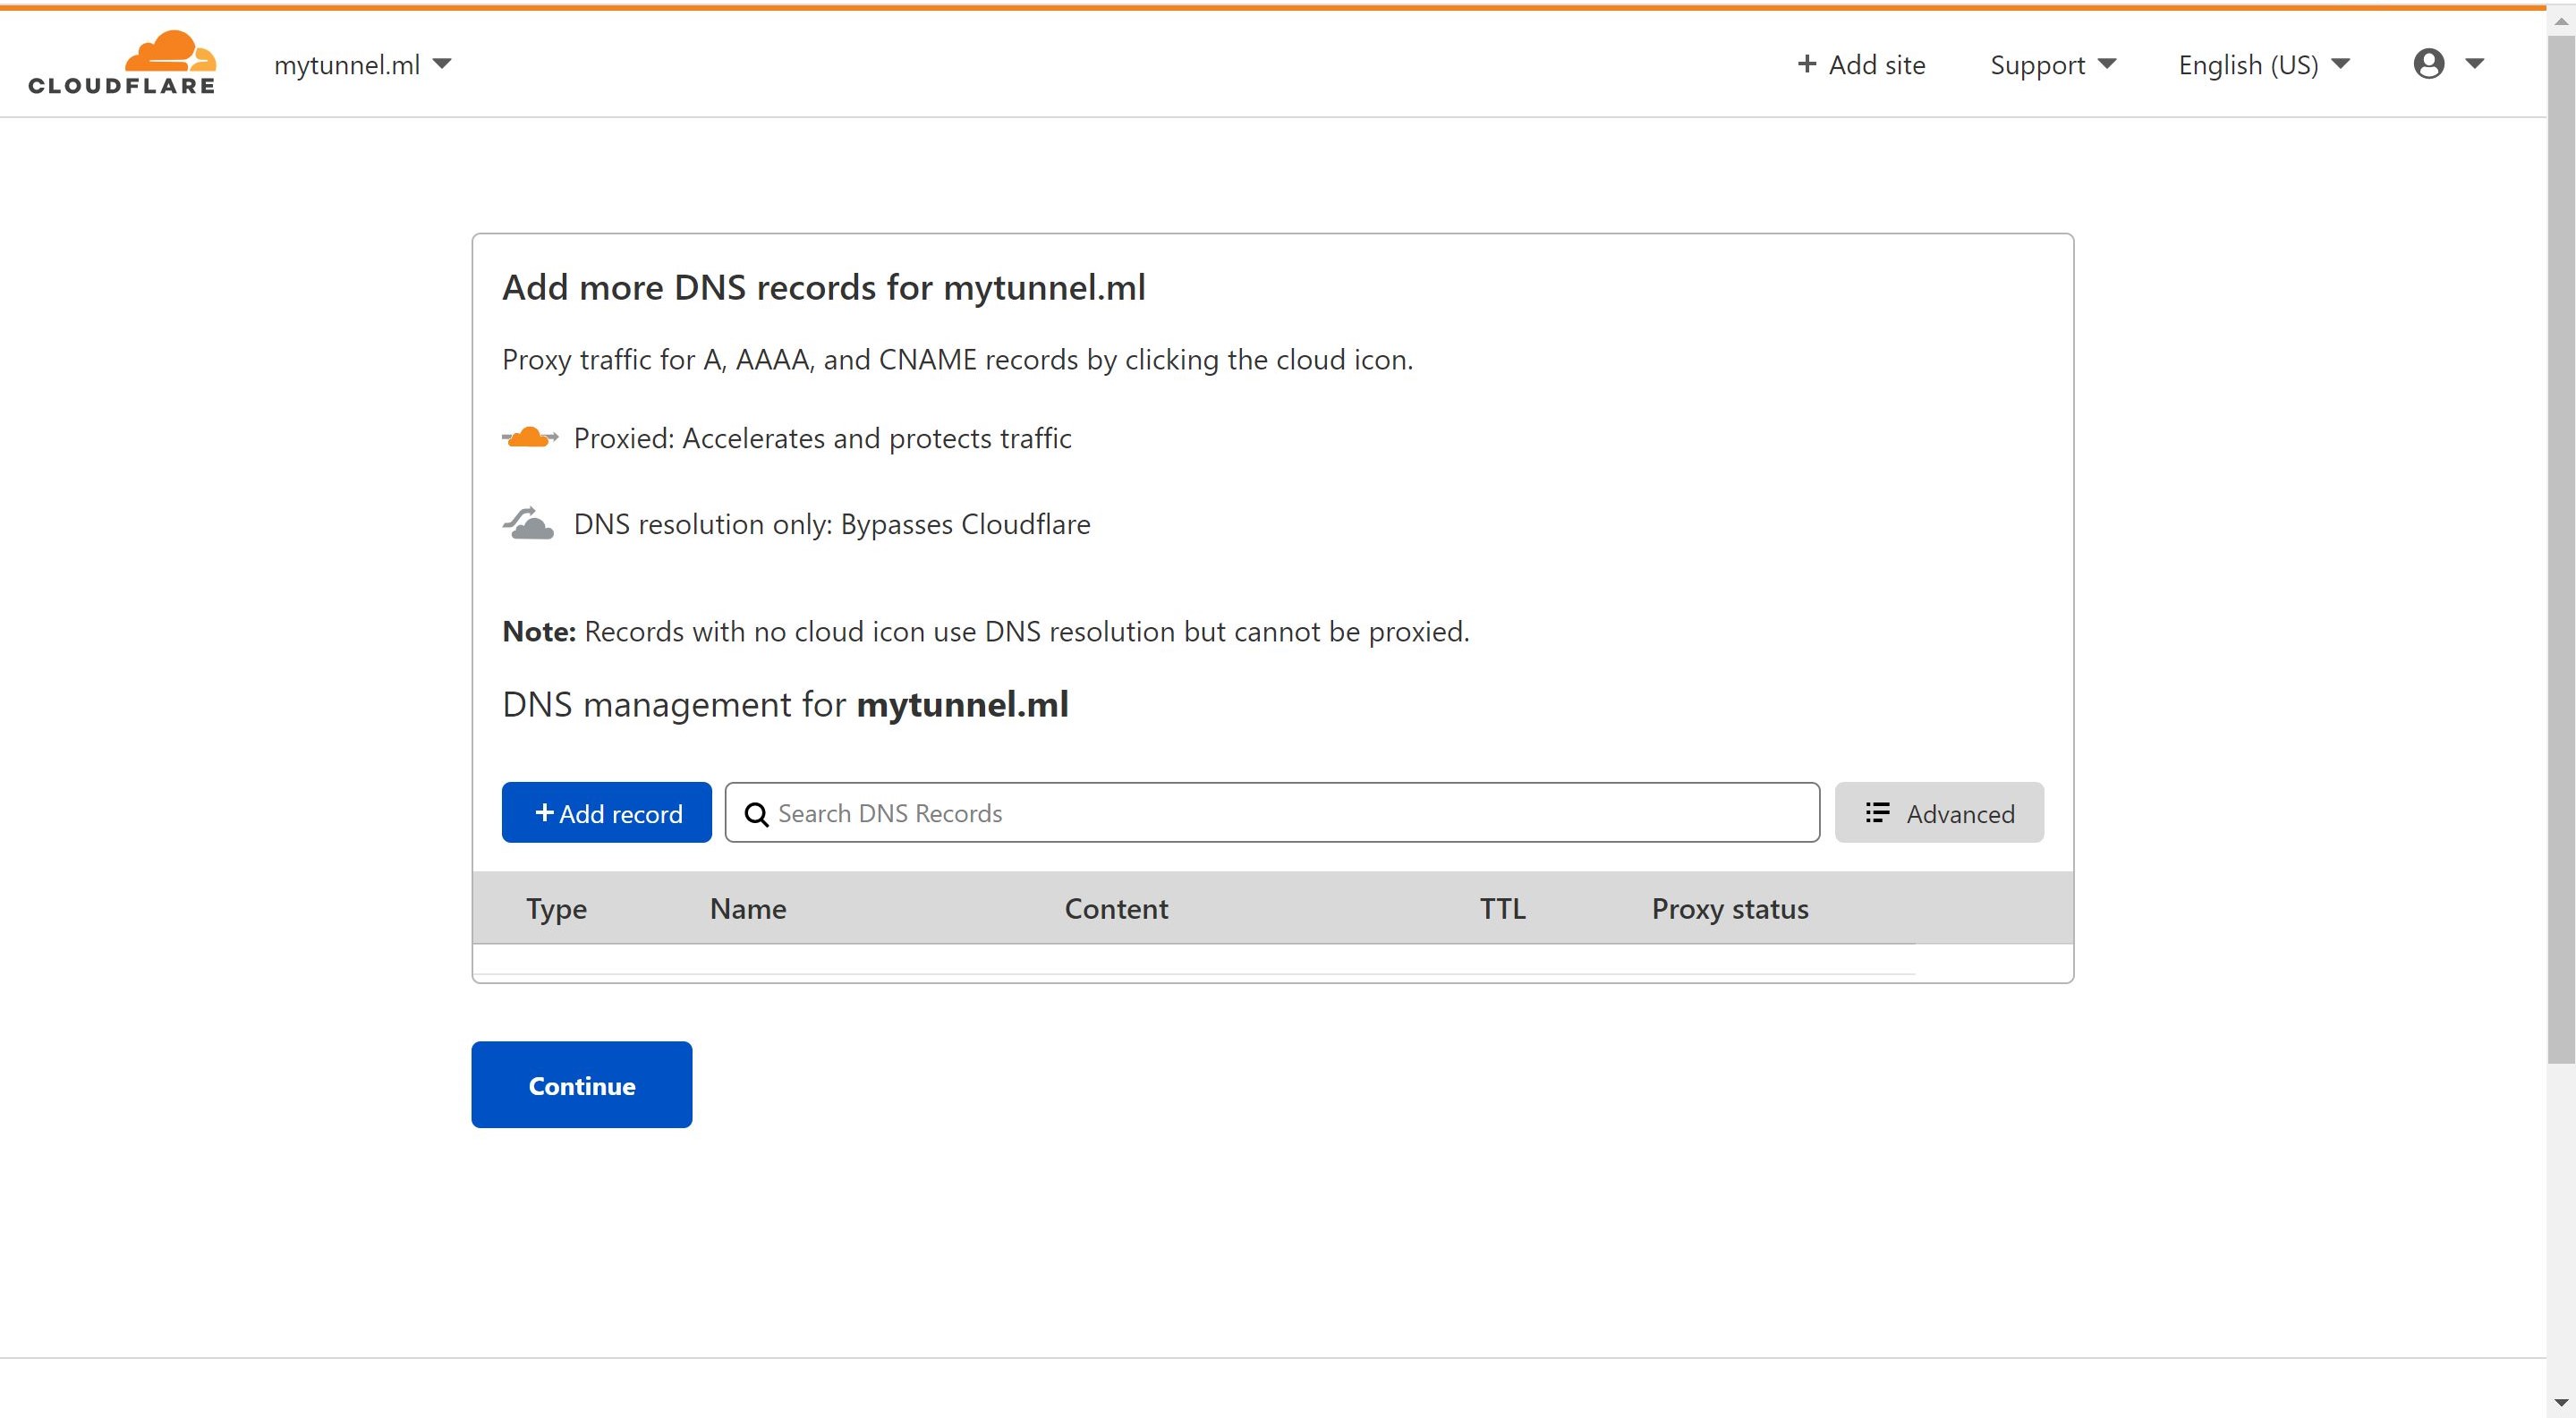Open the English (US) language dropdown
The height and width of the screenshot is (1418, 2576).
pos(2264,65)
